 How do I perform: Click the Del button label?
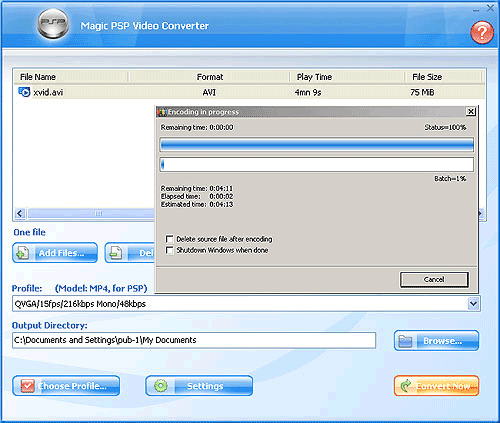tap(146, 253)
